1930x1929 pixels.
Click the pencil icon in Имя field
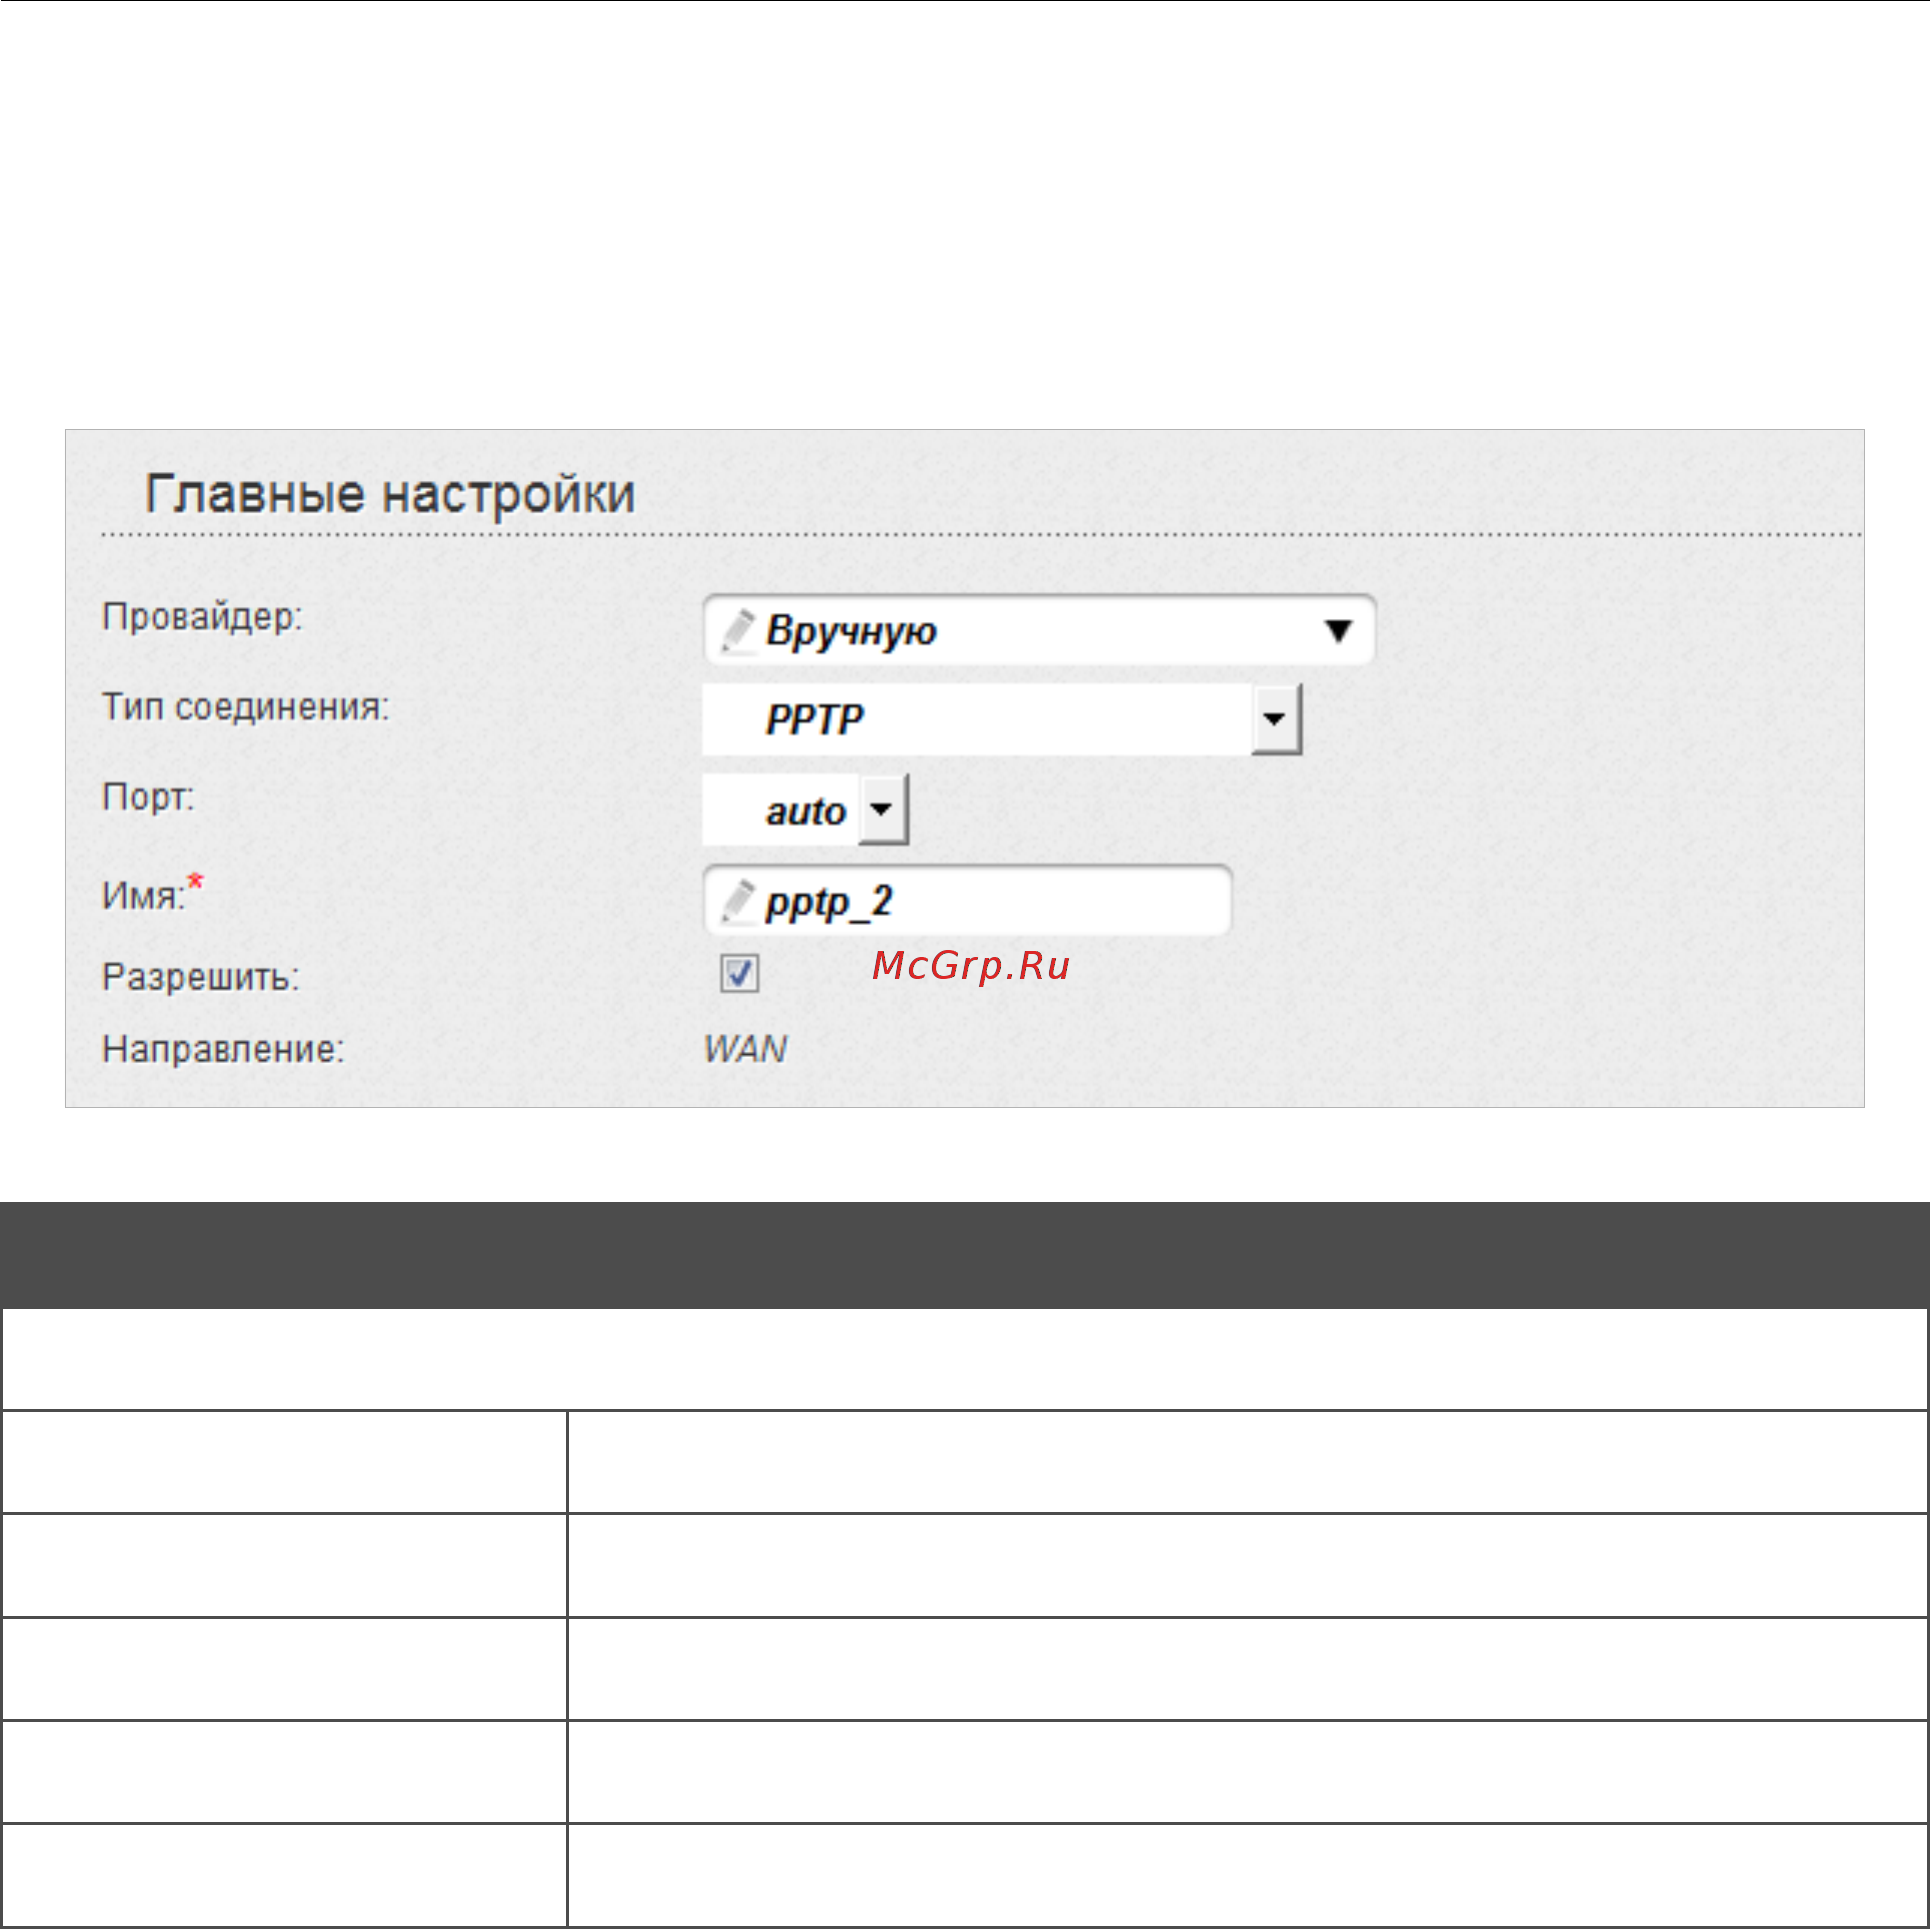[738, 901]
